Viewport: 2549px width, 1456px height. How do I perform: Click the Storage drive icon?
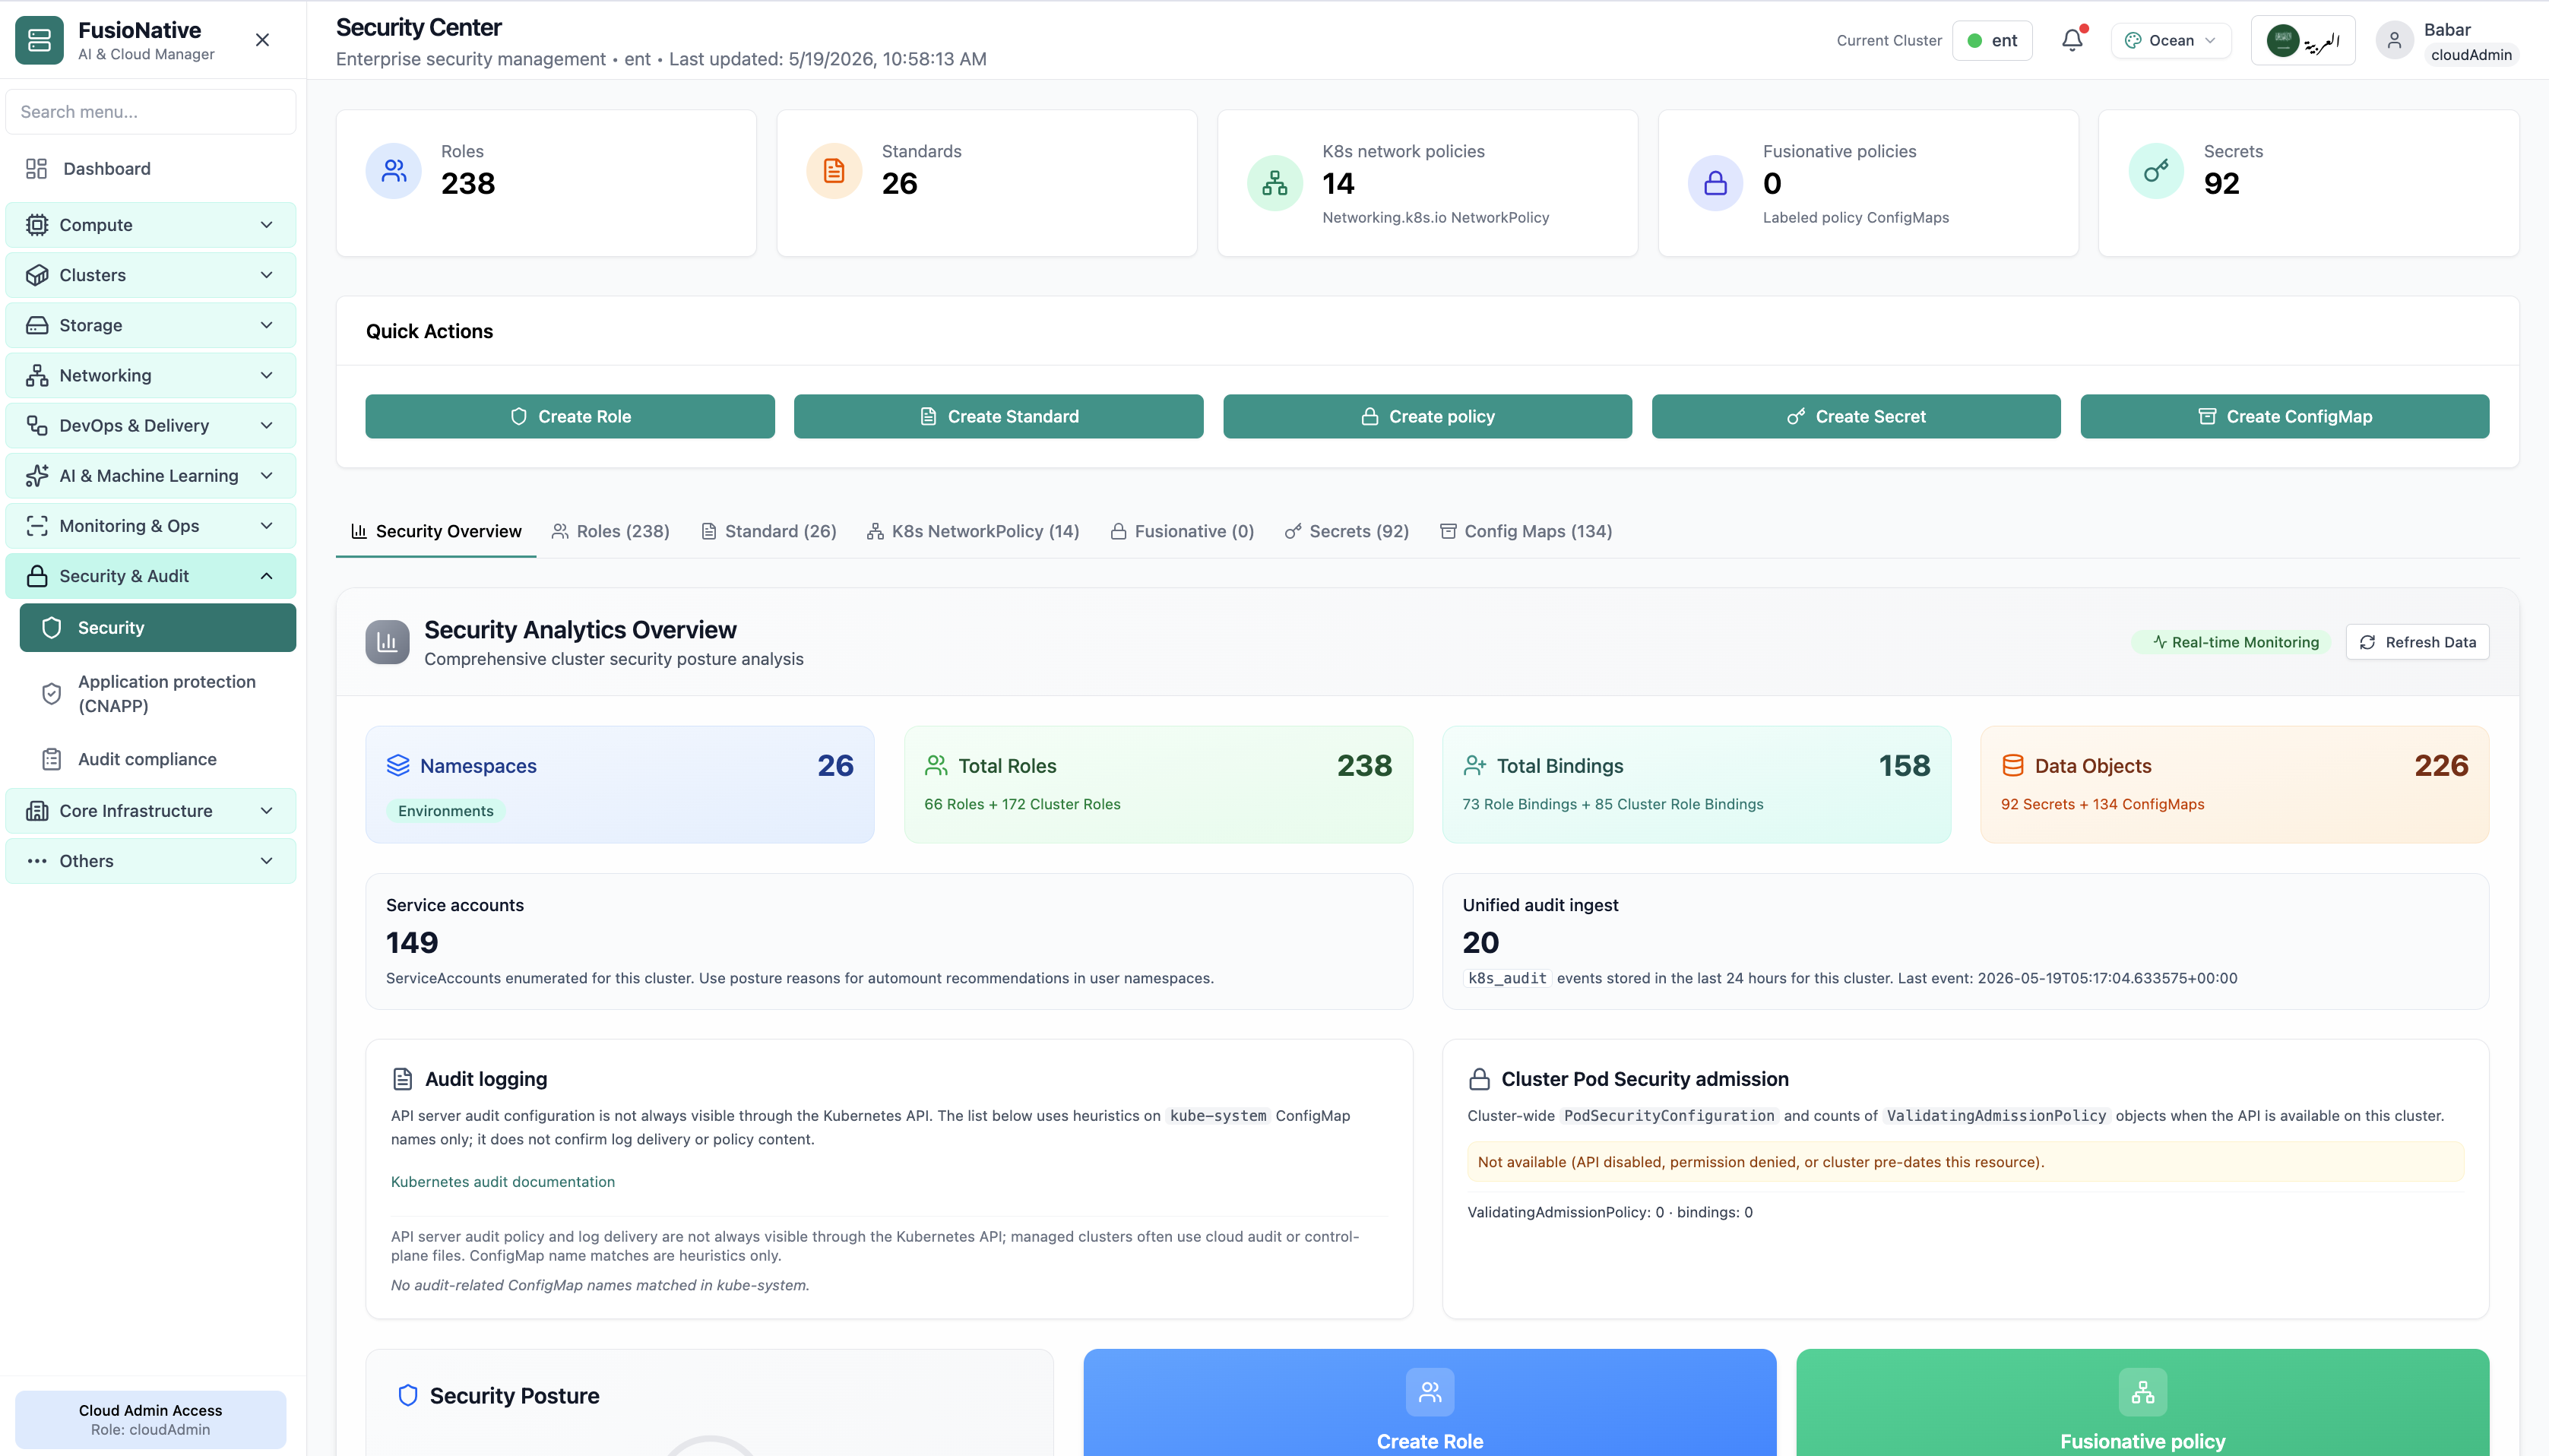pyautogui.click(x=37, y=325)
